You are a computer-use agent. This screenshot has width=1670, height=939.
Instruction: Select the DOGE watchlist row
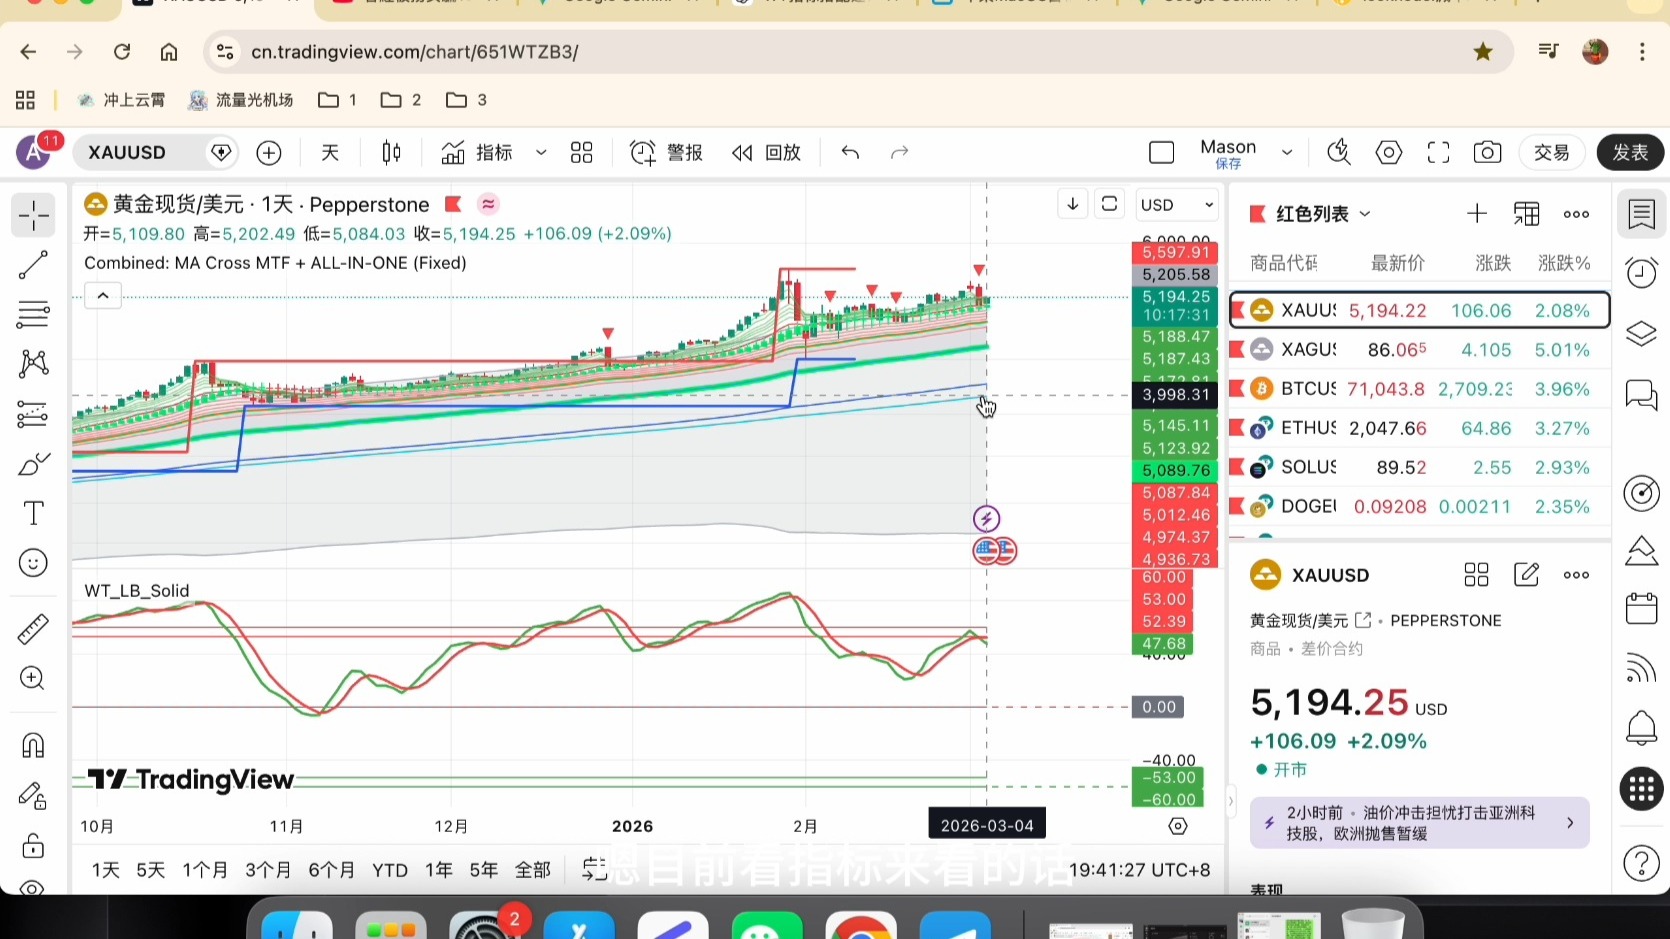coord(1419,507)
